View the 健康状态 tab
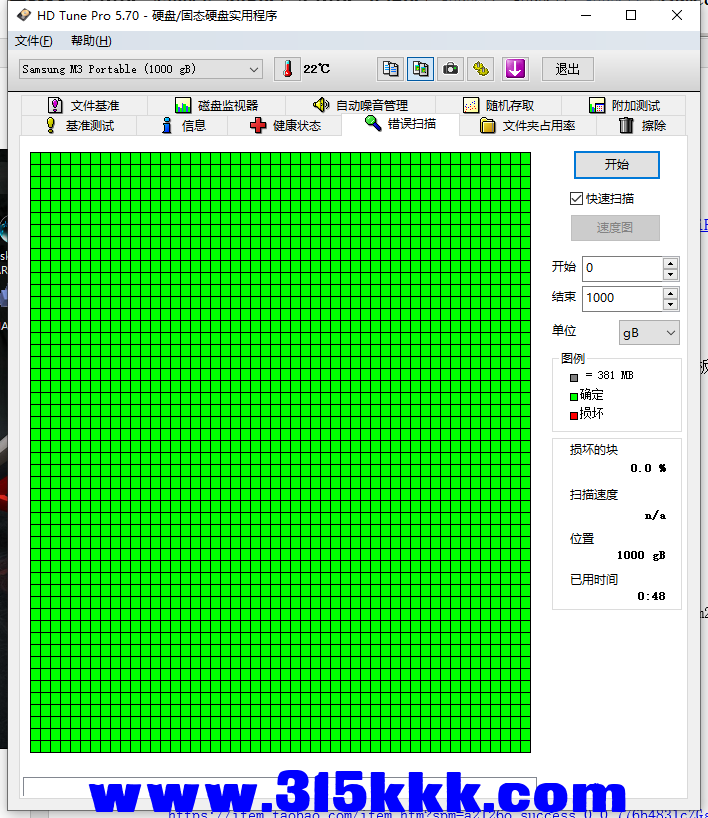 285,126
